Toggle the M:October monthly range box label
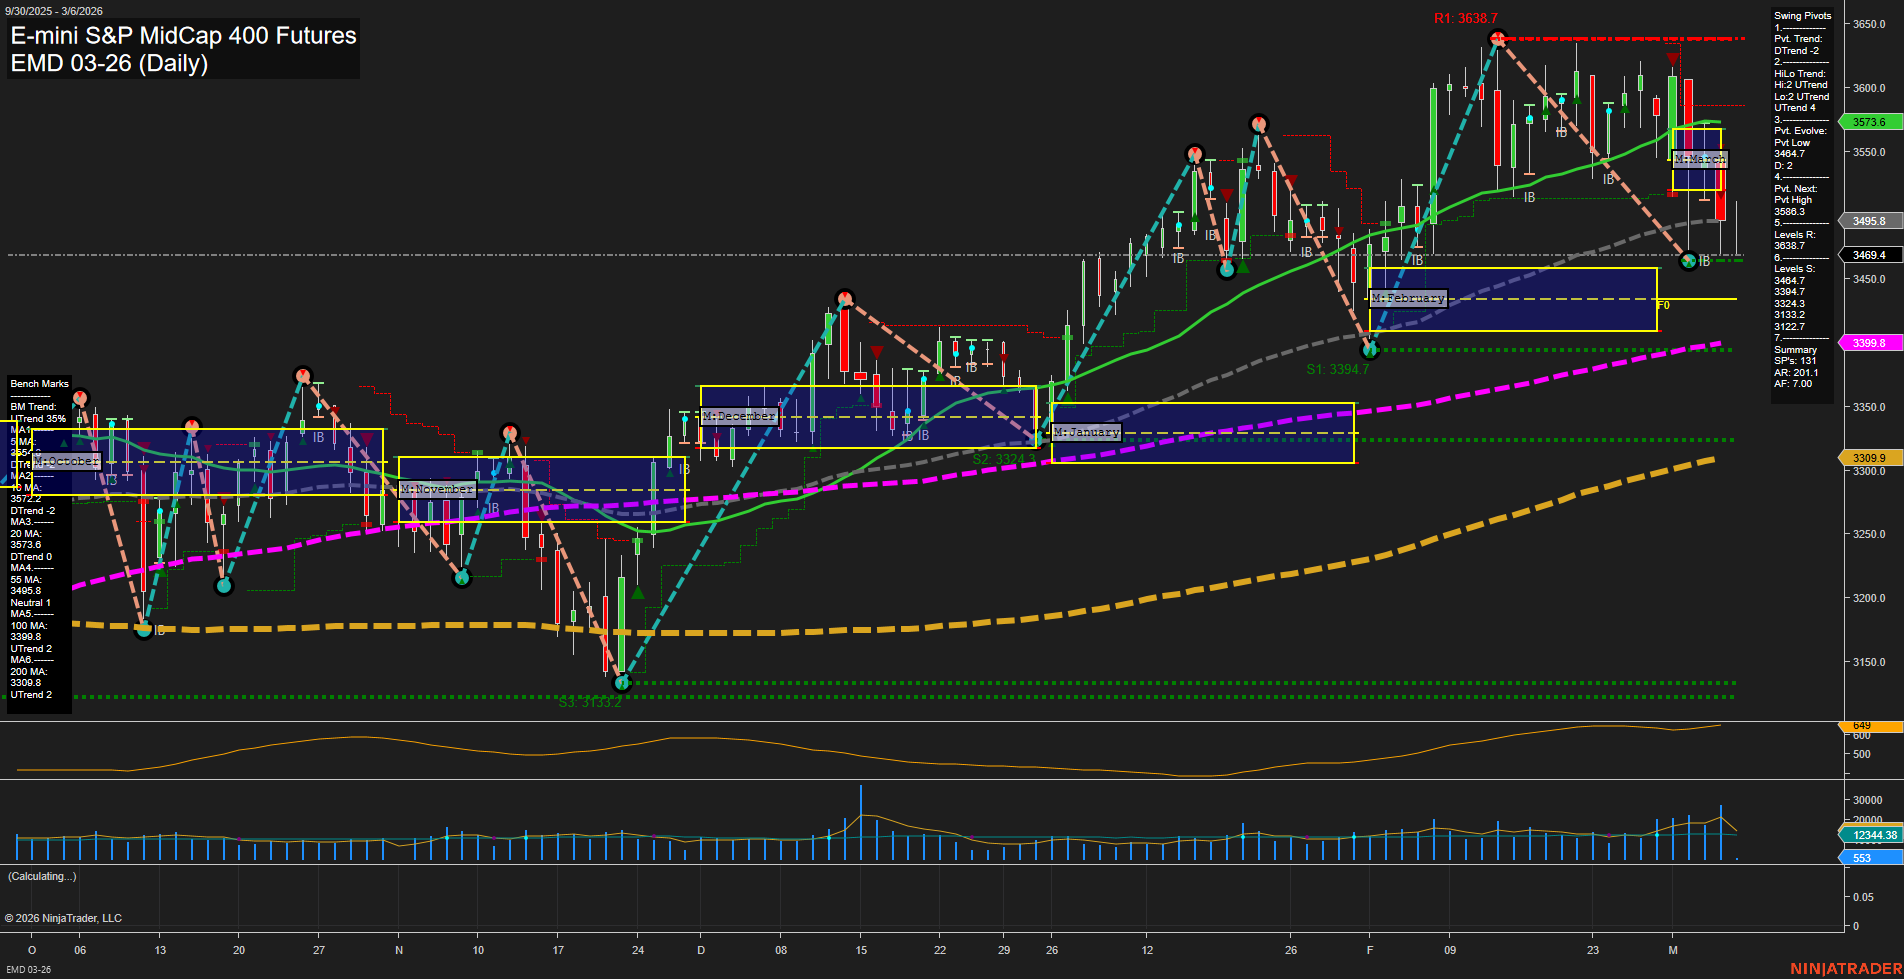The width and height of the screenshot is (1904, 979). pos(65,461)
